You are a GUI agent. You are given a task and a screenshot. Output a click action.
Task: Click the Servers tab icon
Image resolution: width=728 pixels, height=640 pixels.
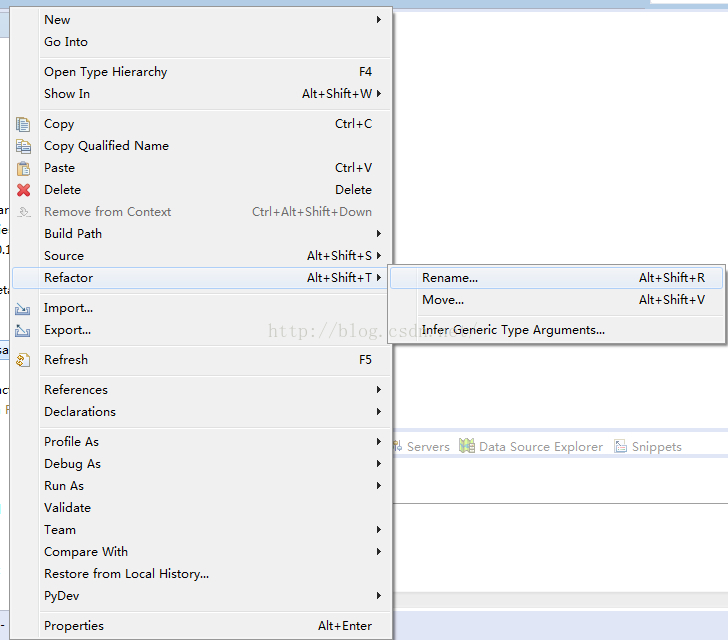(x=397, y=446)
